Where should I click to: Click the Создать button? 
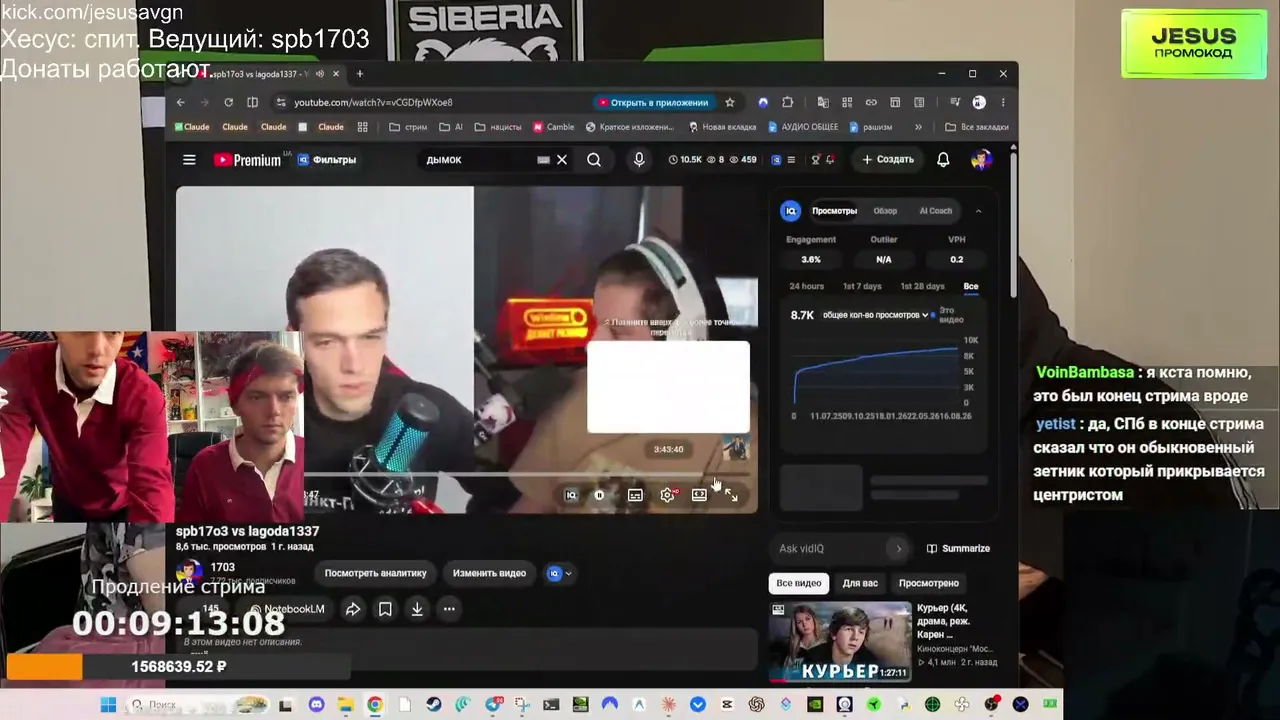pos(888,160)
